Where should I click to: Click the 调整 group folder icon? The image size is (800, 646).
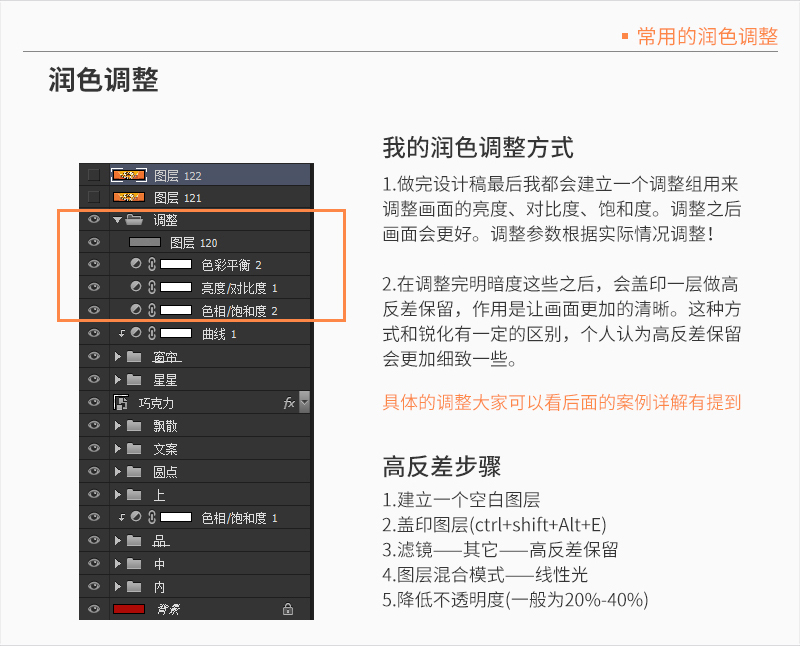click(134, 219)
